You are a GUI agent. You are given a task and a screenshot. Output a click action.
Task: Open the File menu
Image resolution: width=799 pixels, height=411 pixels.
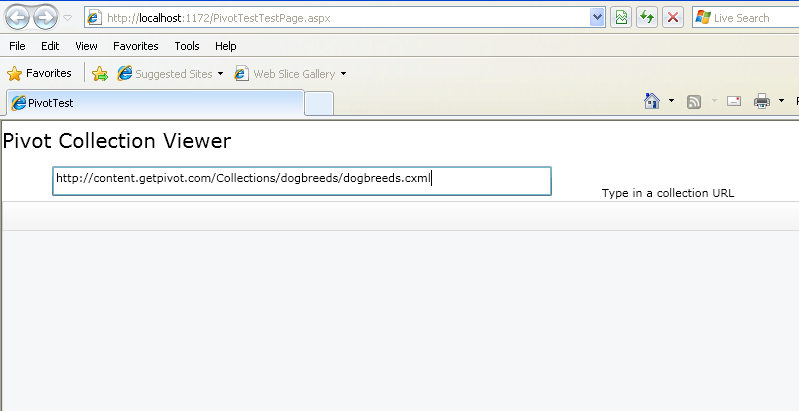click(x=17, y=46)
